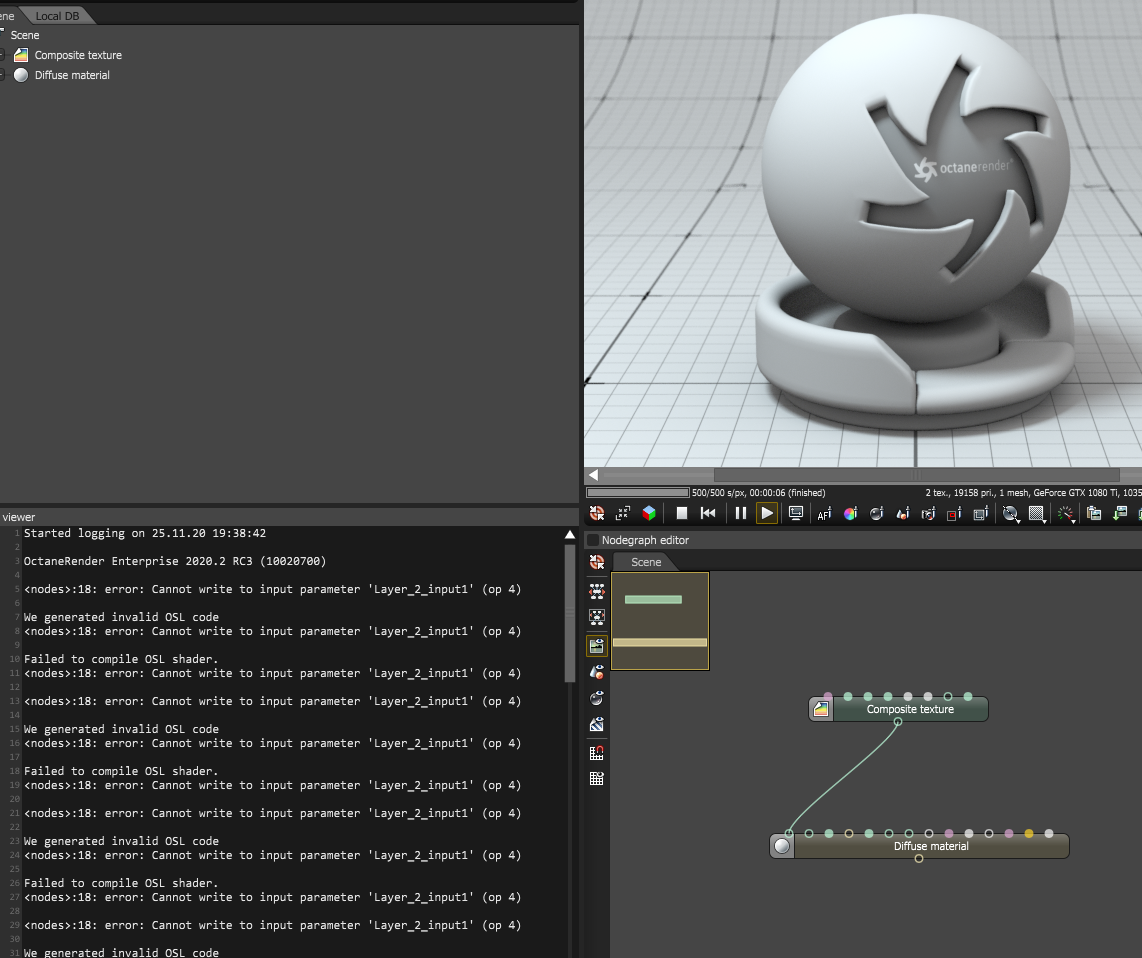Open the sub-sampling mode dropdown

coord(1036,514)
